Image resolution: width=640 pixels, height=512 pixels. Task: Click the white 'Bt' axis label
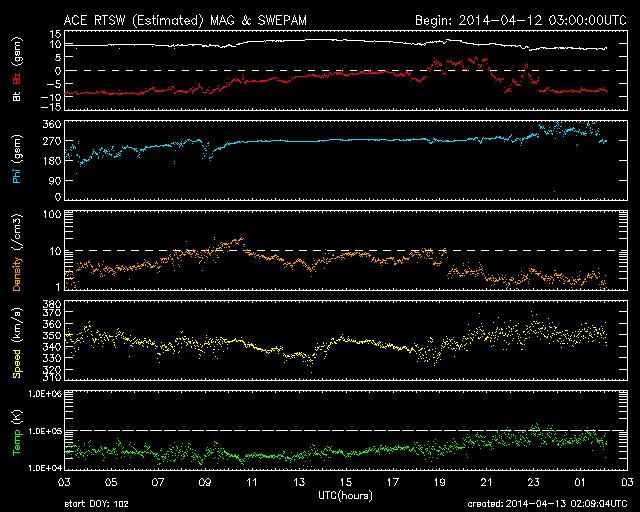point(17,96)
